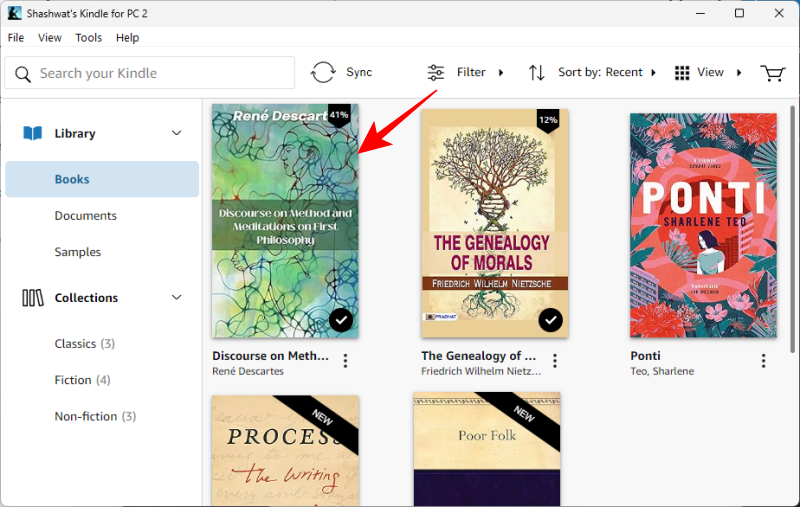Click the Filter sliders icon

436,72
